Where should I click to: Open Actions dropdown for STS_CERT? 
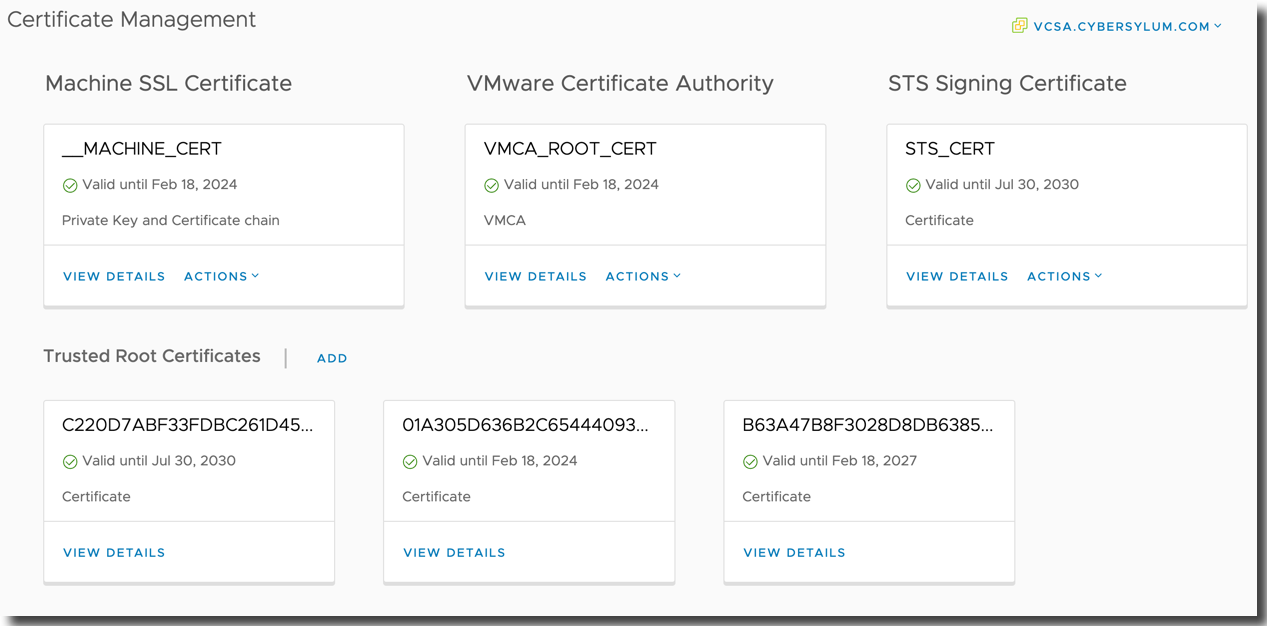pyautogui.click(x=1065, y=276)
